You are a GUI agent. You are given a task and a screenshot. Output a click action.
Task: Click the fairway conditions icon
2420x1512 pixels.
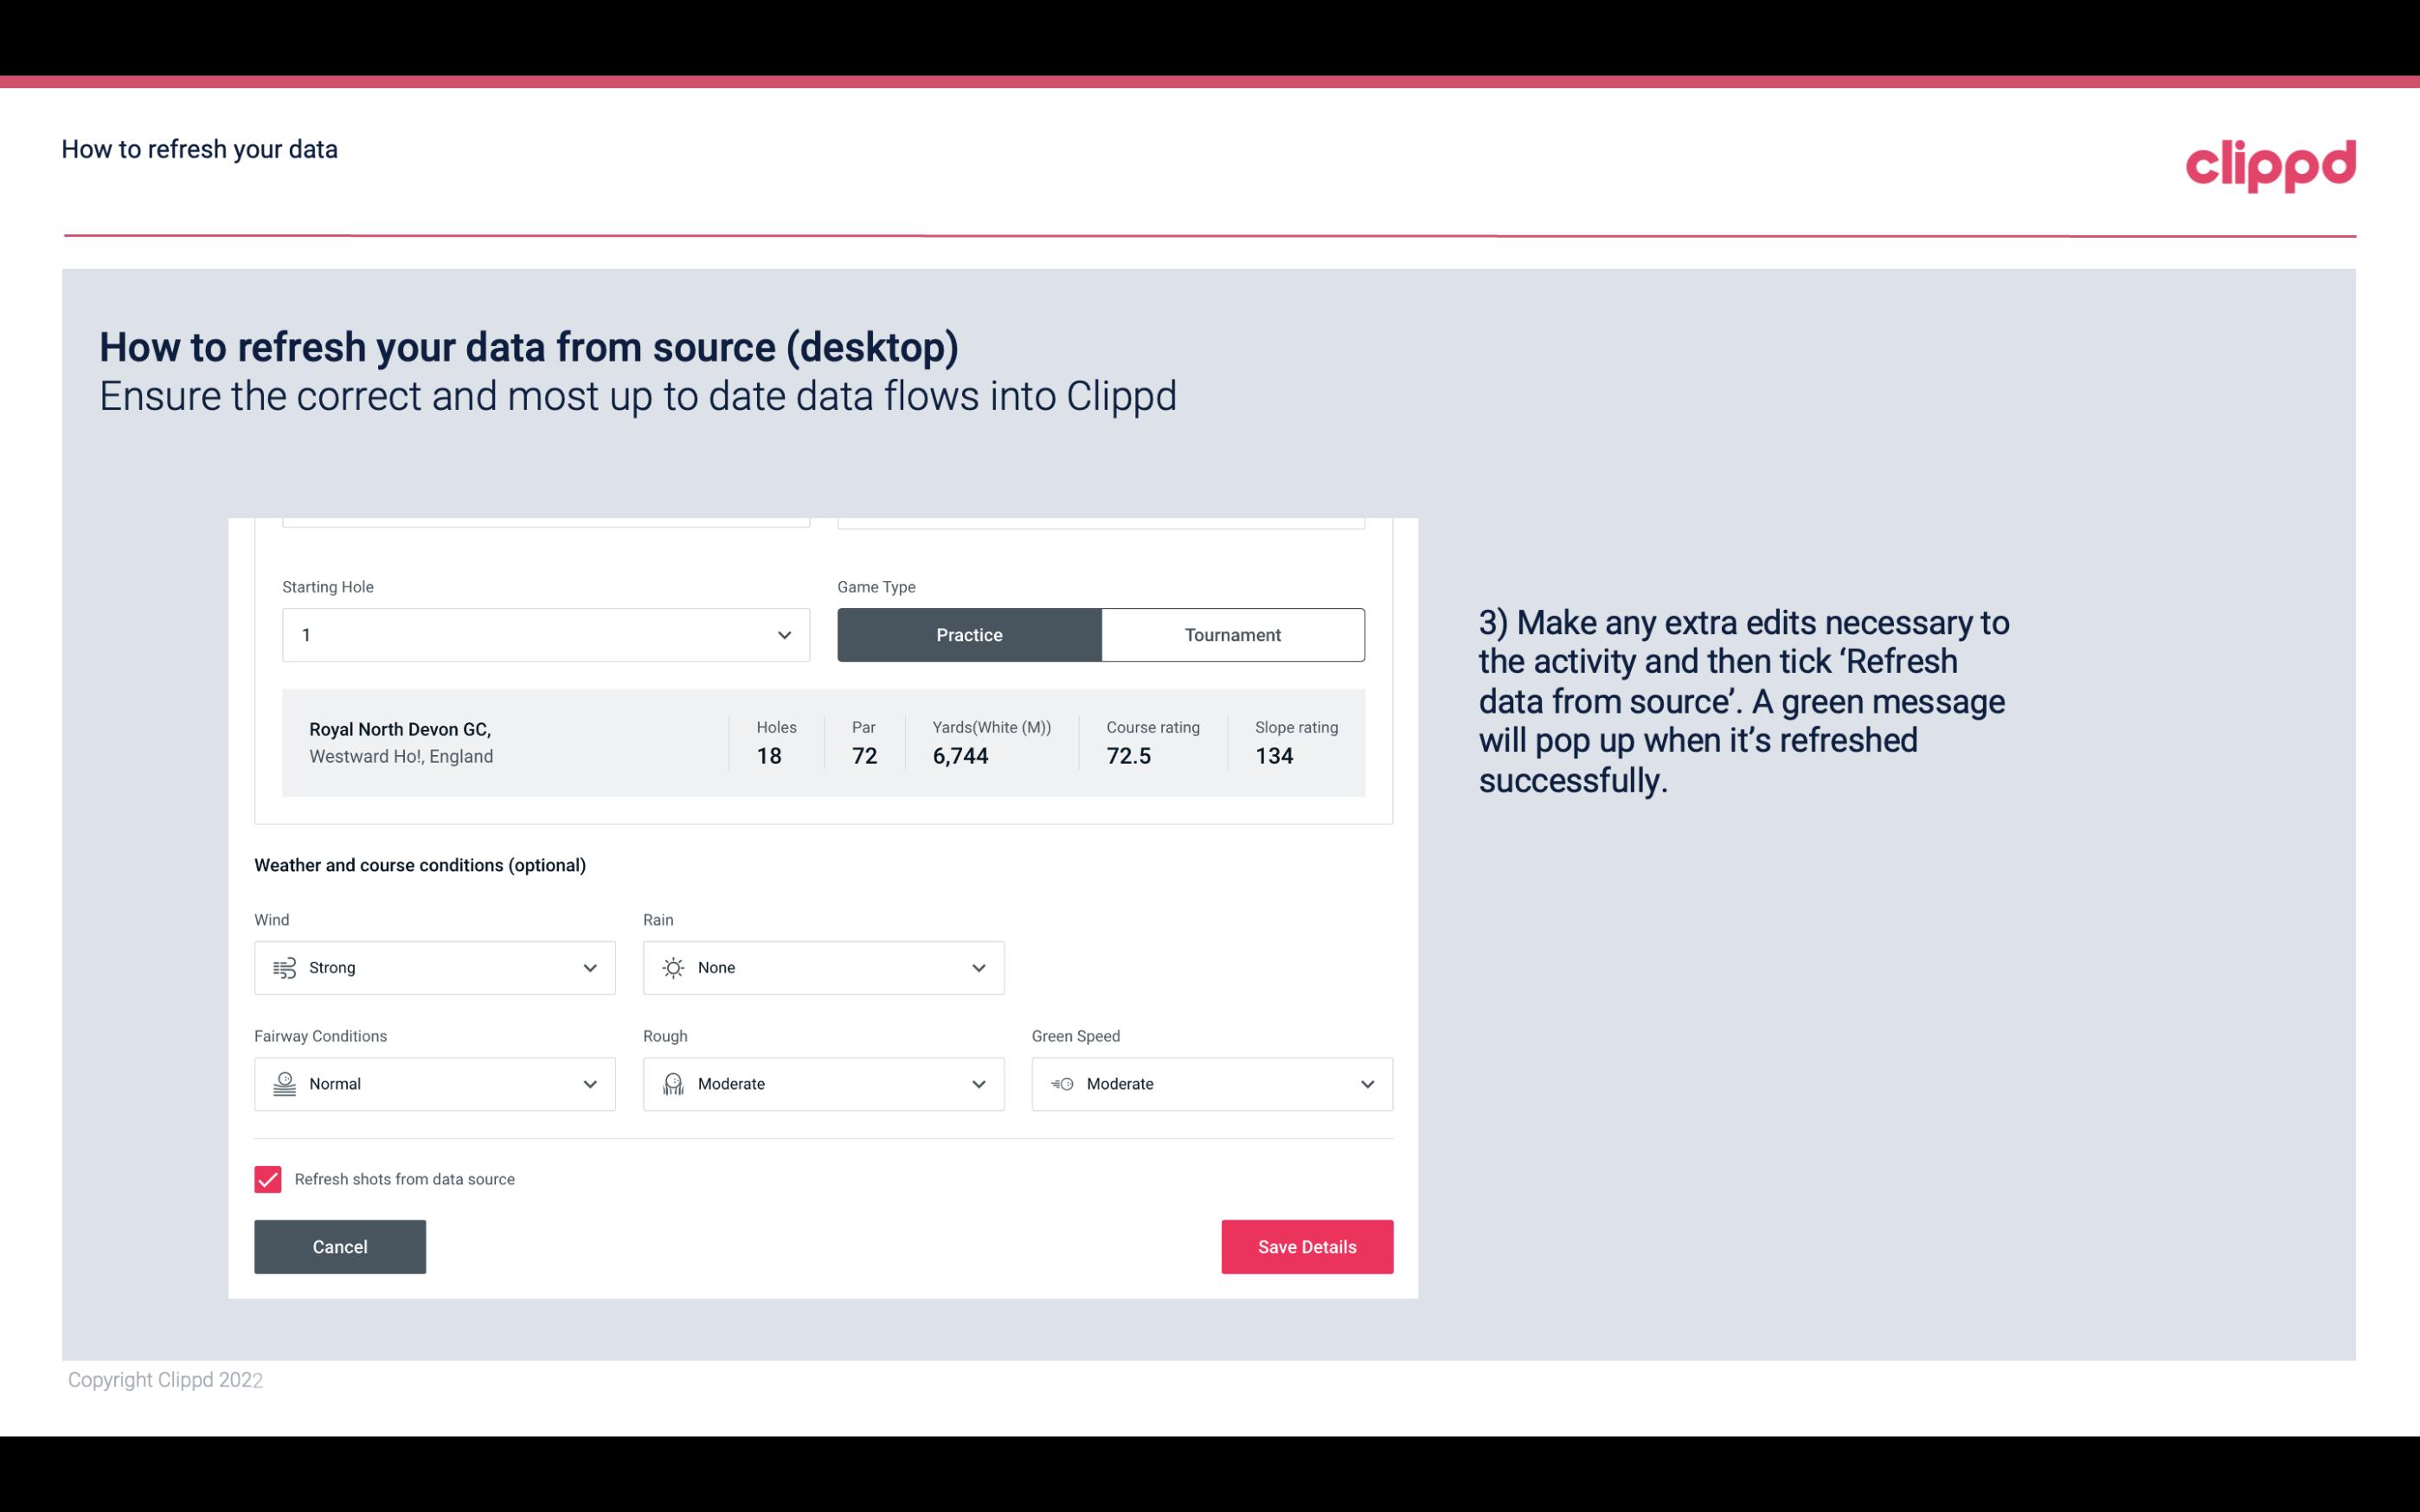(x=282, y=1084)
